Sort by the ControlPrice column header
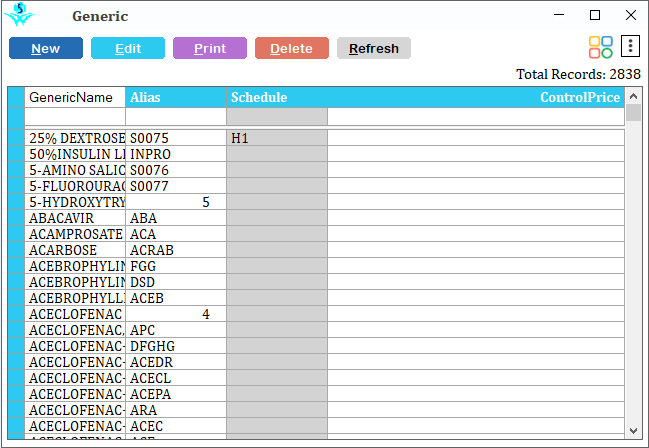The image size is (649, 448). 476,97
